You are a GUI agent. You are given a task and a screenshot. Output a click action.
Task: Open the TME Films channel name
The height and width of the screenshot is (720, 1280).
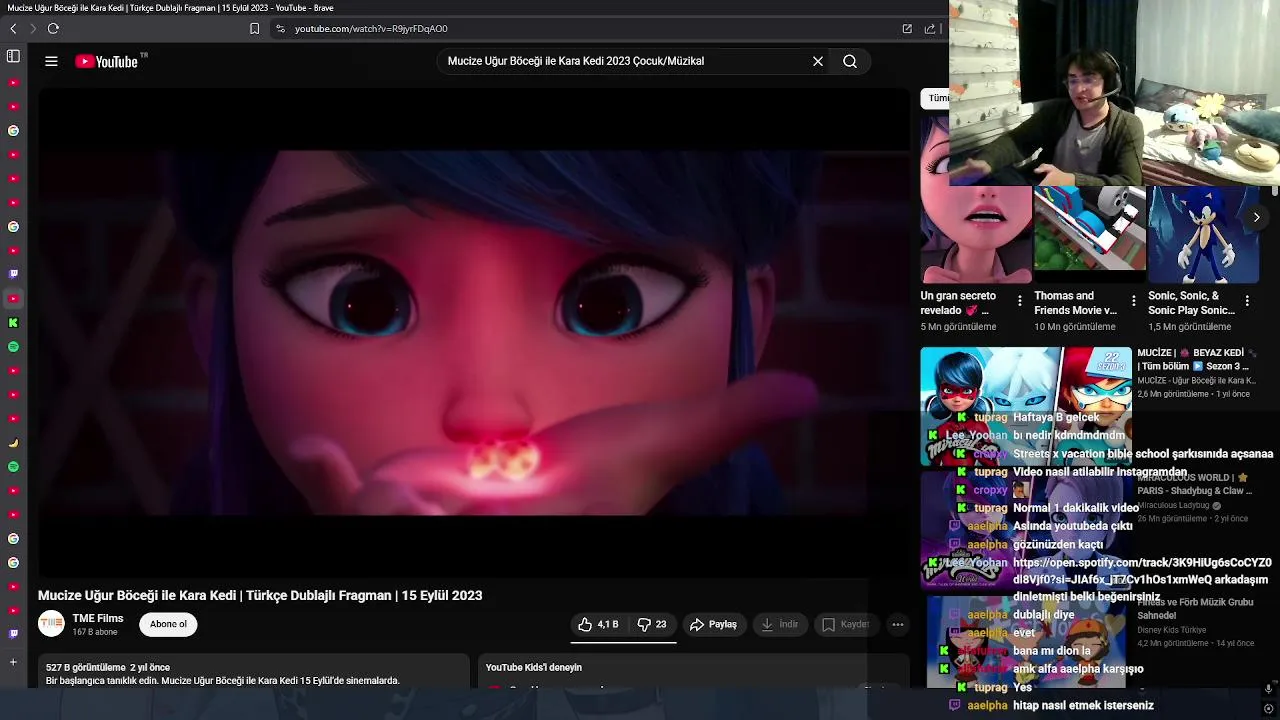click(x=98, y=618)
